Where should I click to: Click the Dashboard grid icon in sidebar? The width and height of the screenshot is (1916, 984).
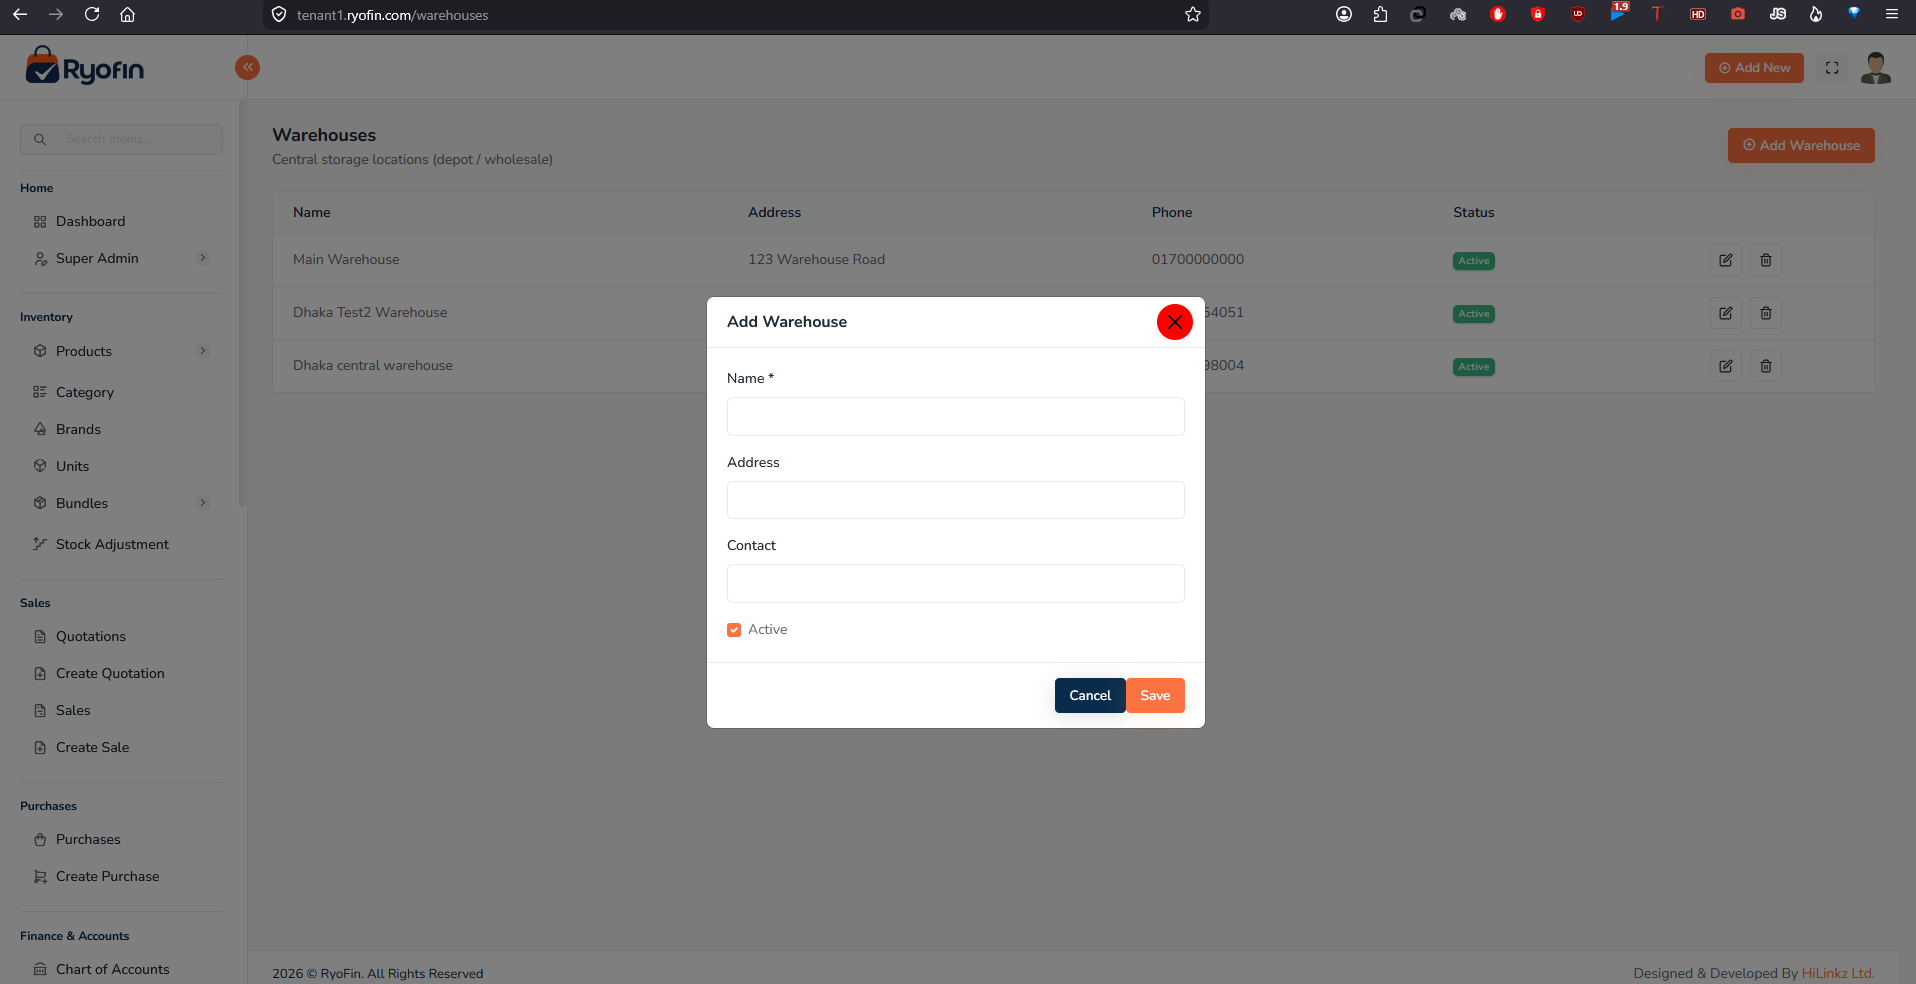click(x=40, y=222)
